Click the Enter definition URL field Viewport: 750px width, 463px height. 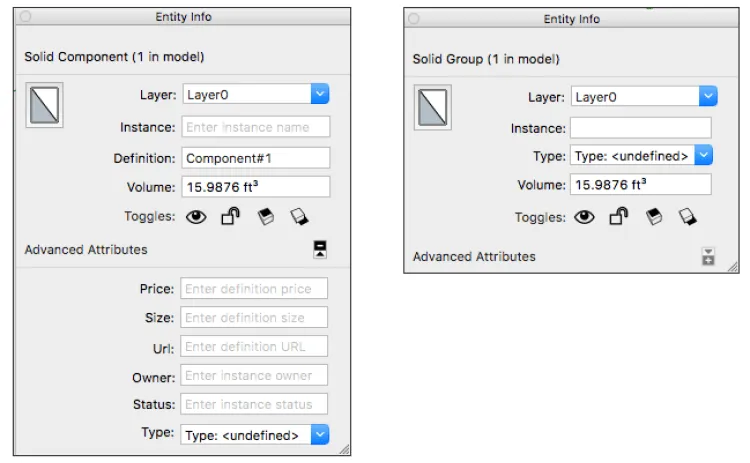(x=254, y=346)
